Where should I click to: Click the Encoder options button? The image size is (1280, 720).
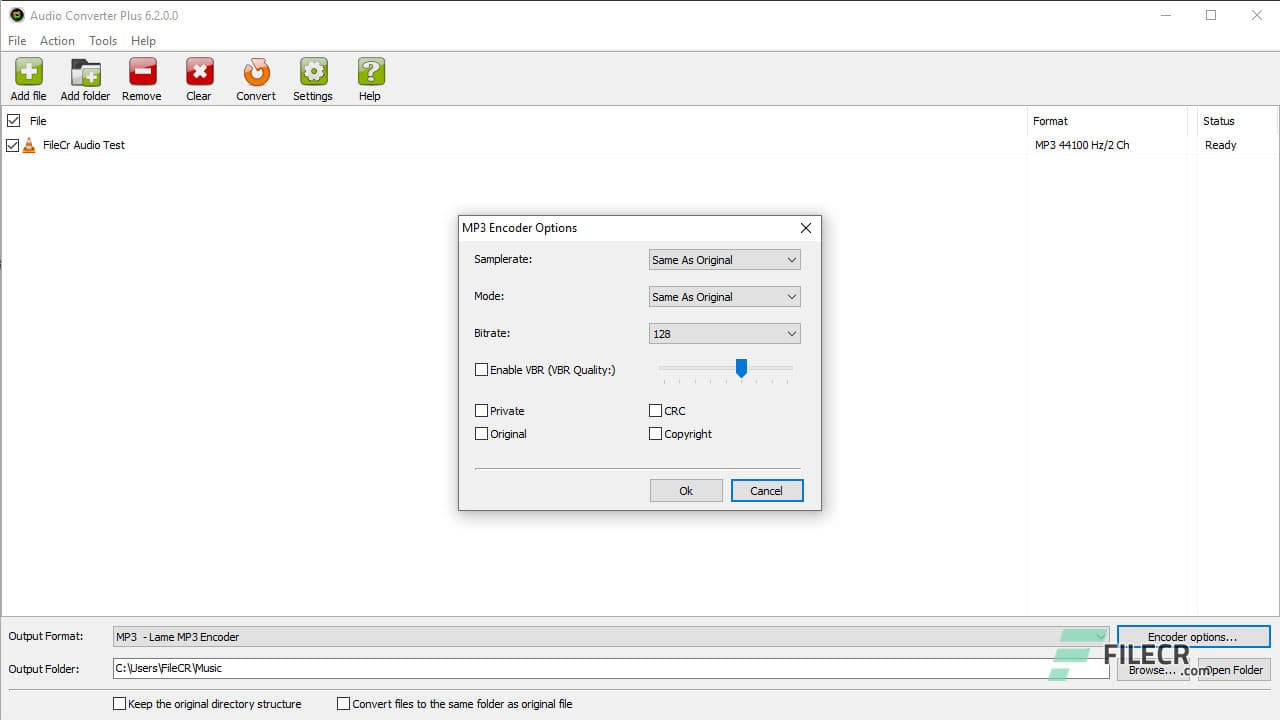click(x=1192, y=636)
